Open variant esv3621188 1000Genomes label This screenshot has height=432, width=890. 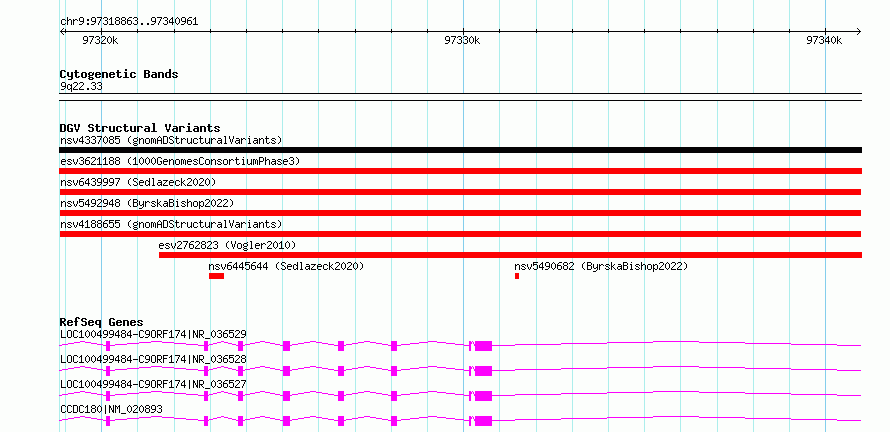pos(180,161)
